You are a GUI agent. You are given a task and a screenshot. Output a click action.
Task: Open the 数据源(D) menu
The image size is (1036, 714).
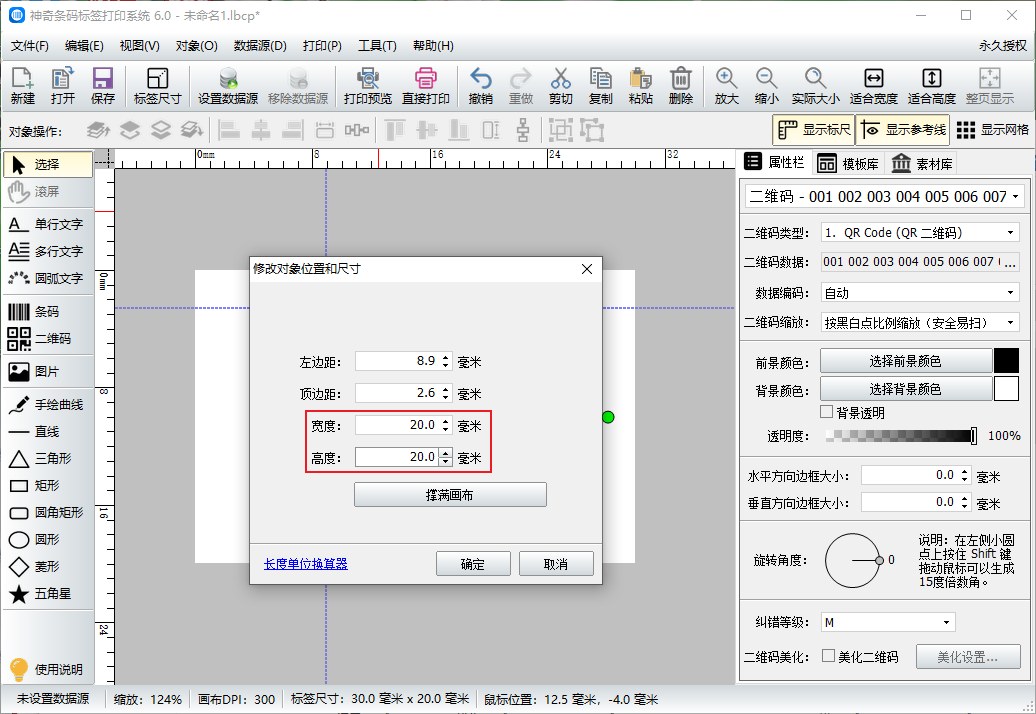coord(260,46)
